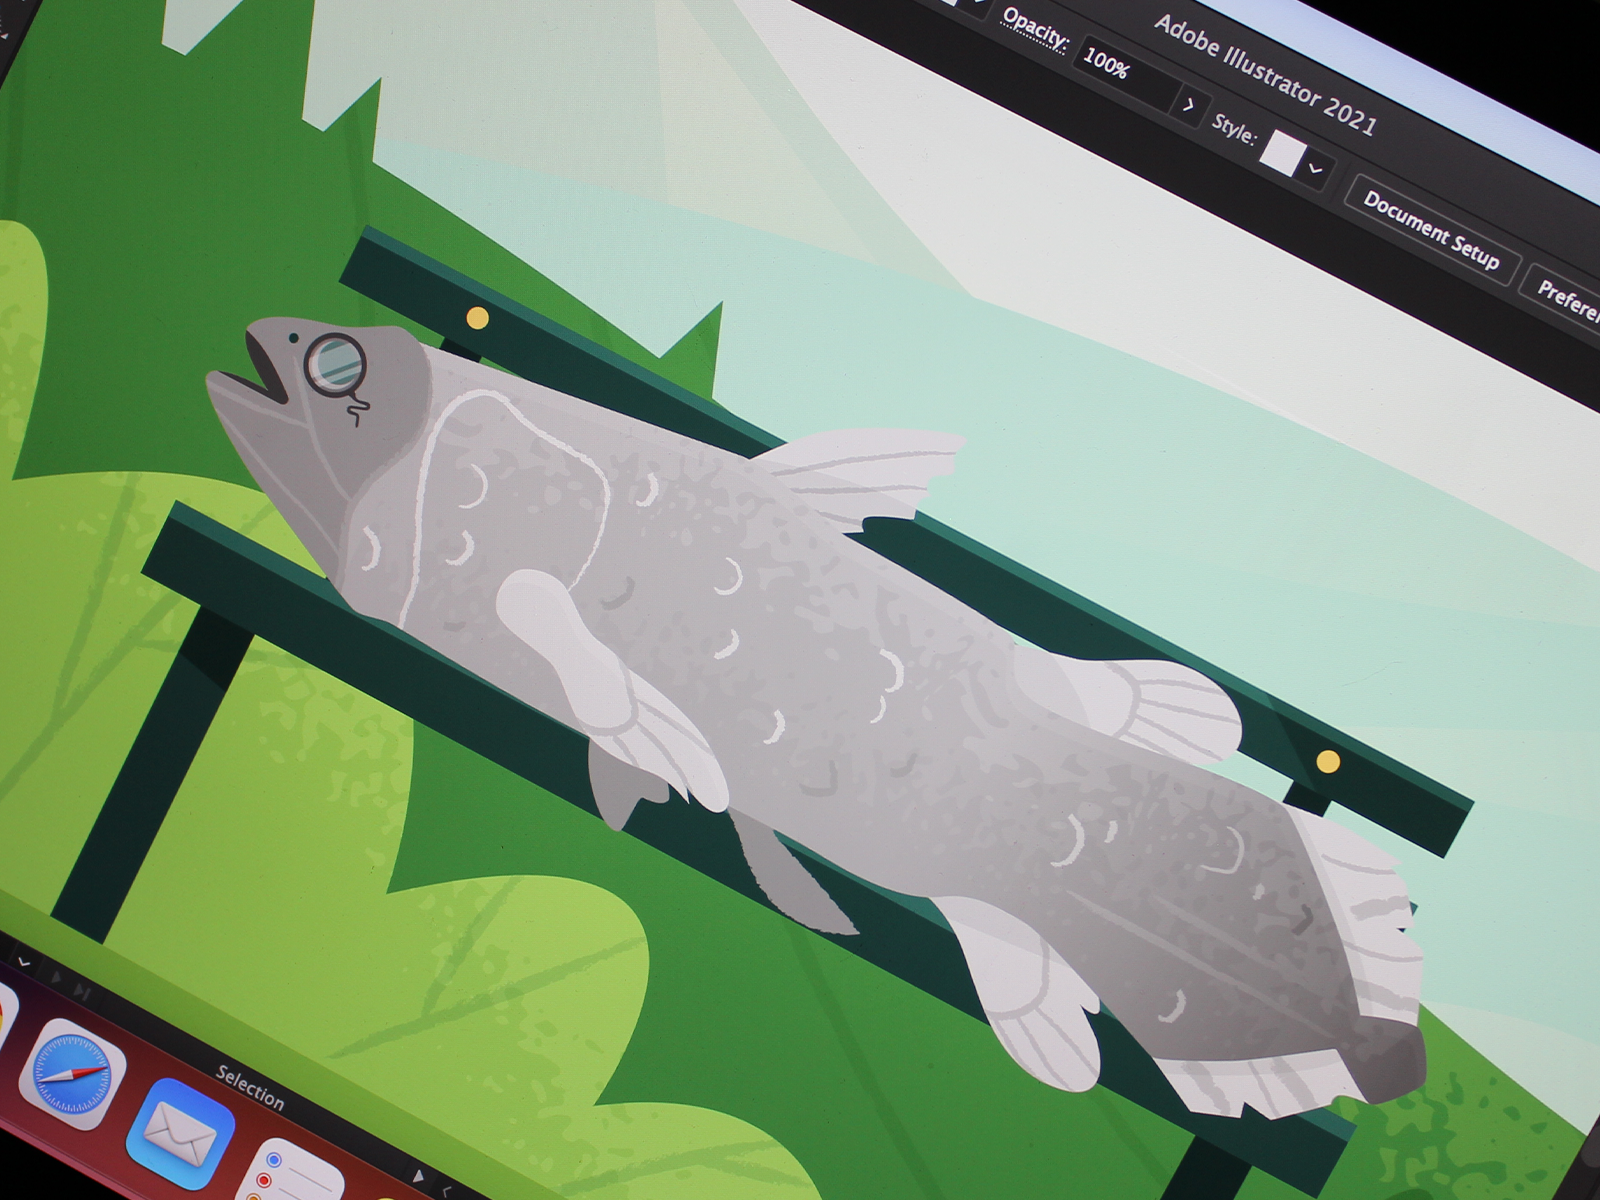
Task: Click the Selection tool status text
Action: (x=251, y=1089)
